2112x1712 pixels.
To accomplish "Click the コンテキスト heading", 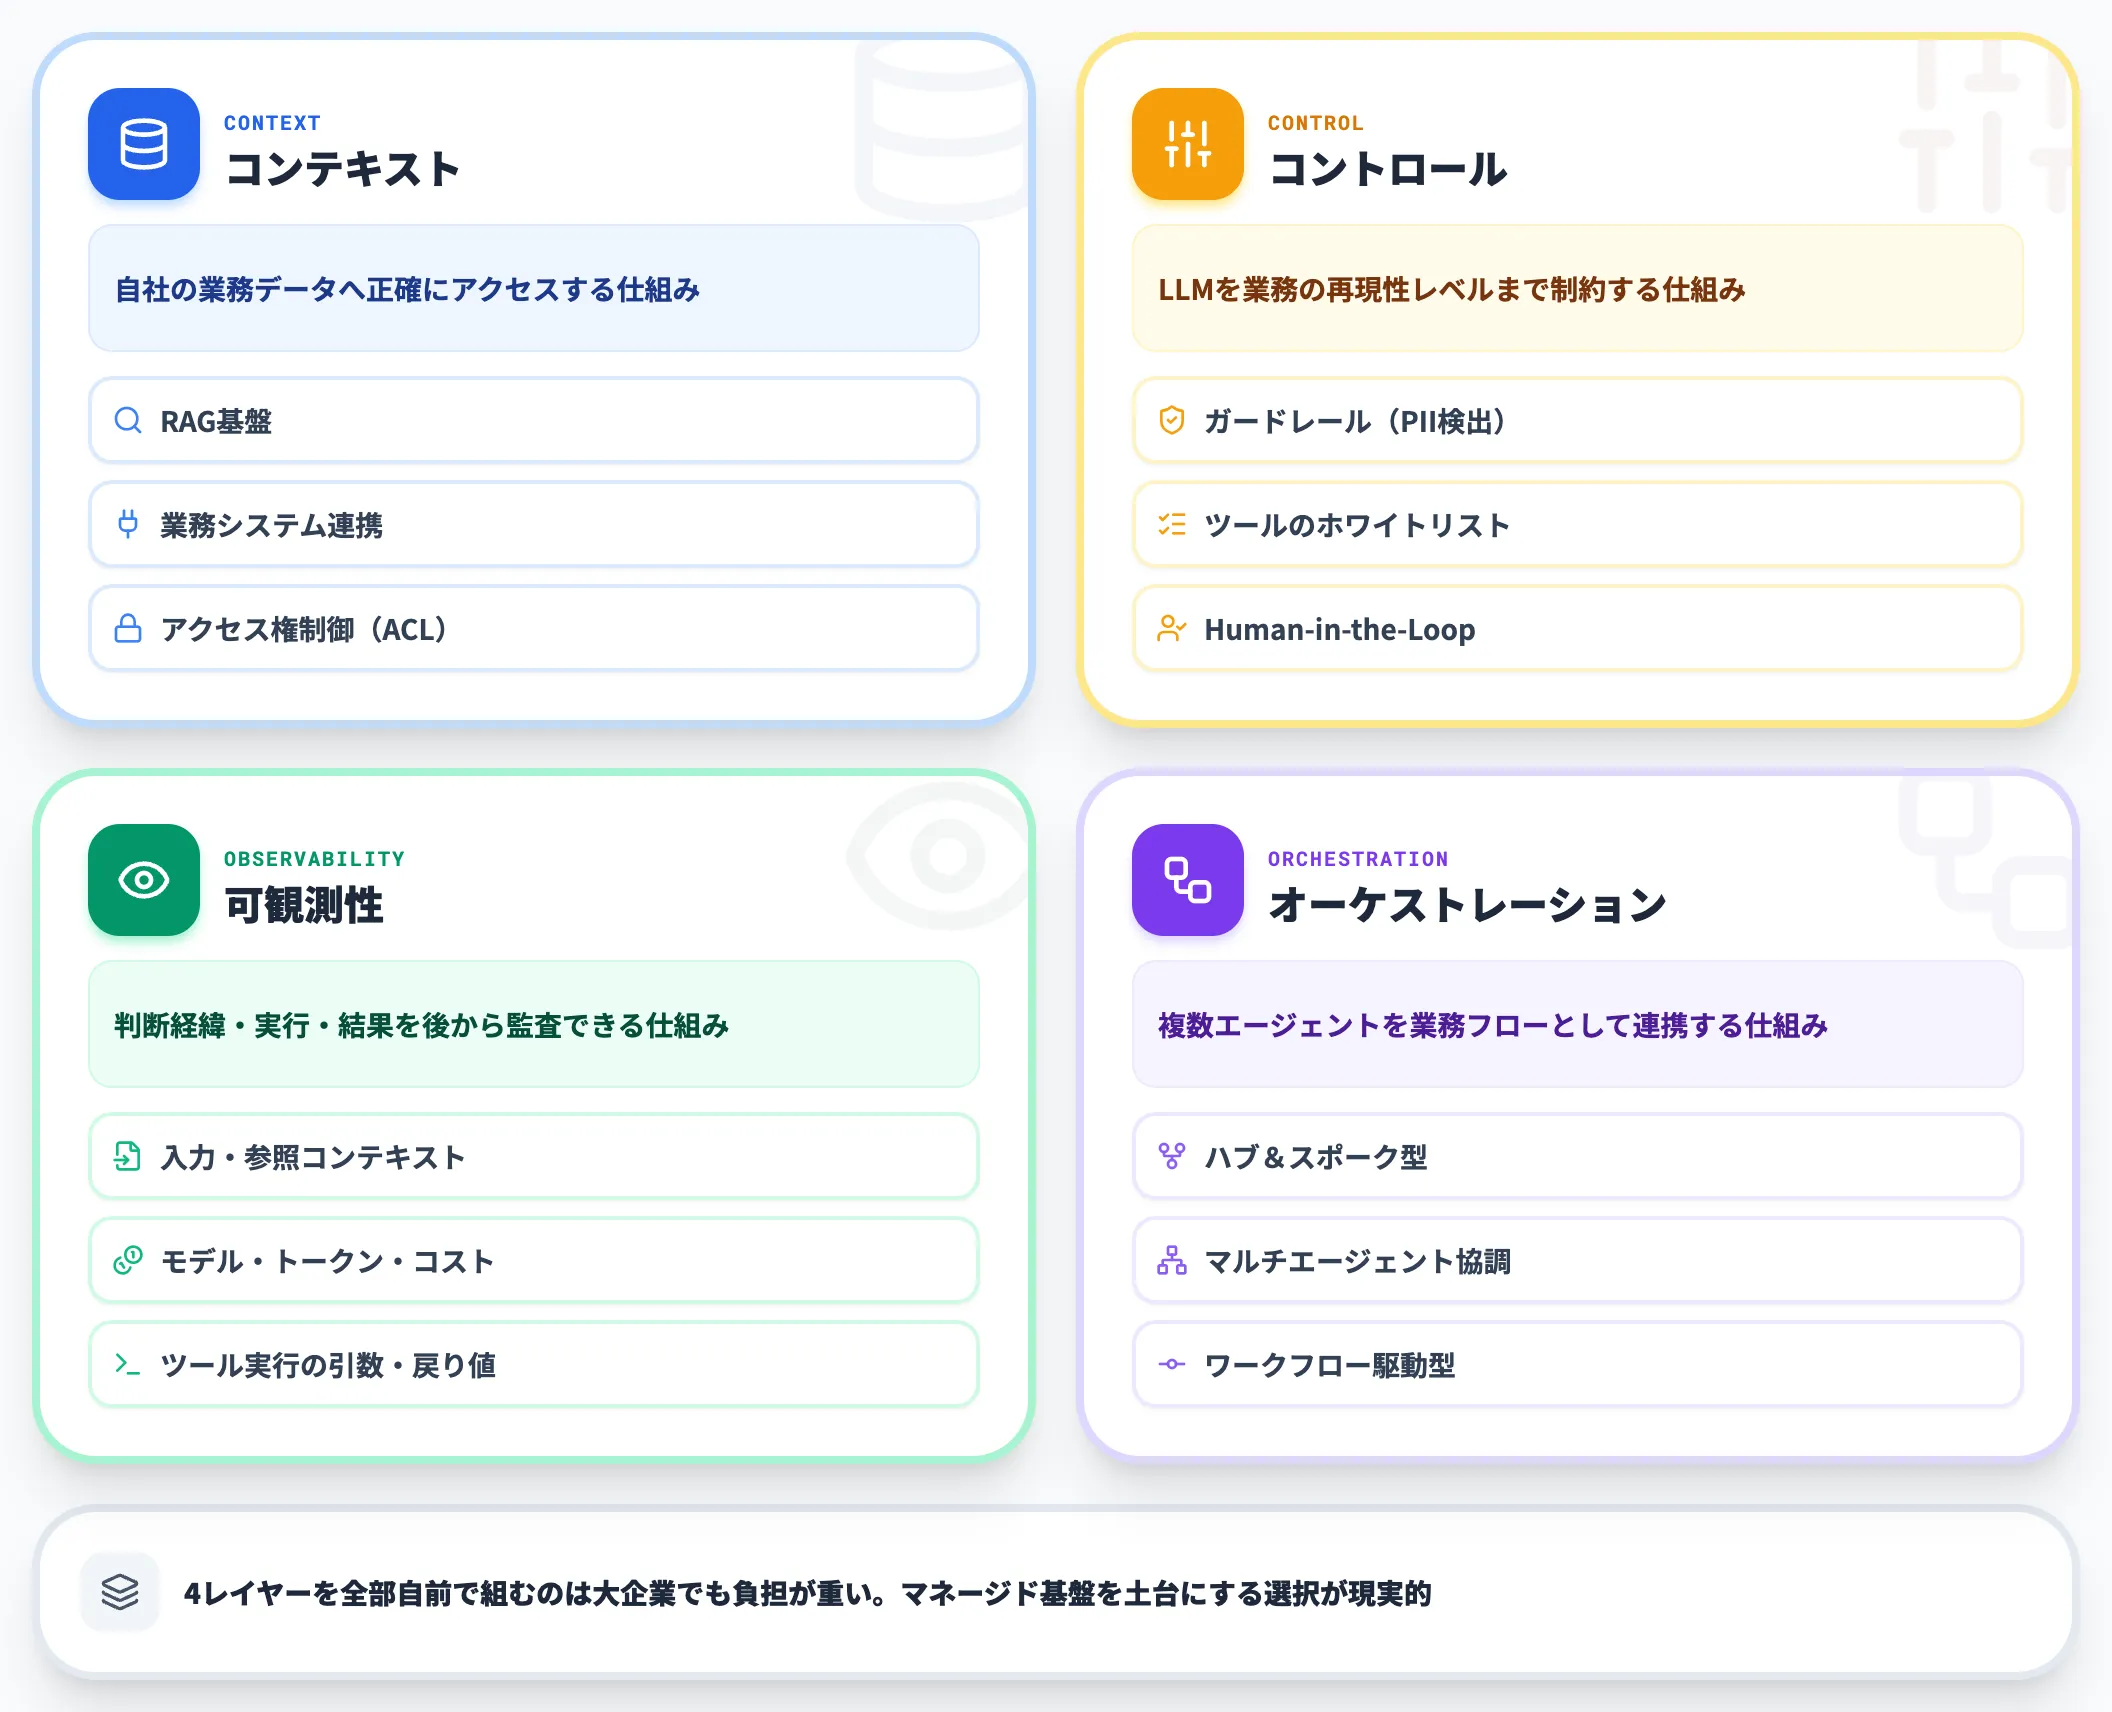I will tap(343, 169).
